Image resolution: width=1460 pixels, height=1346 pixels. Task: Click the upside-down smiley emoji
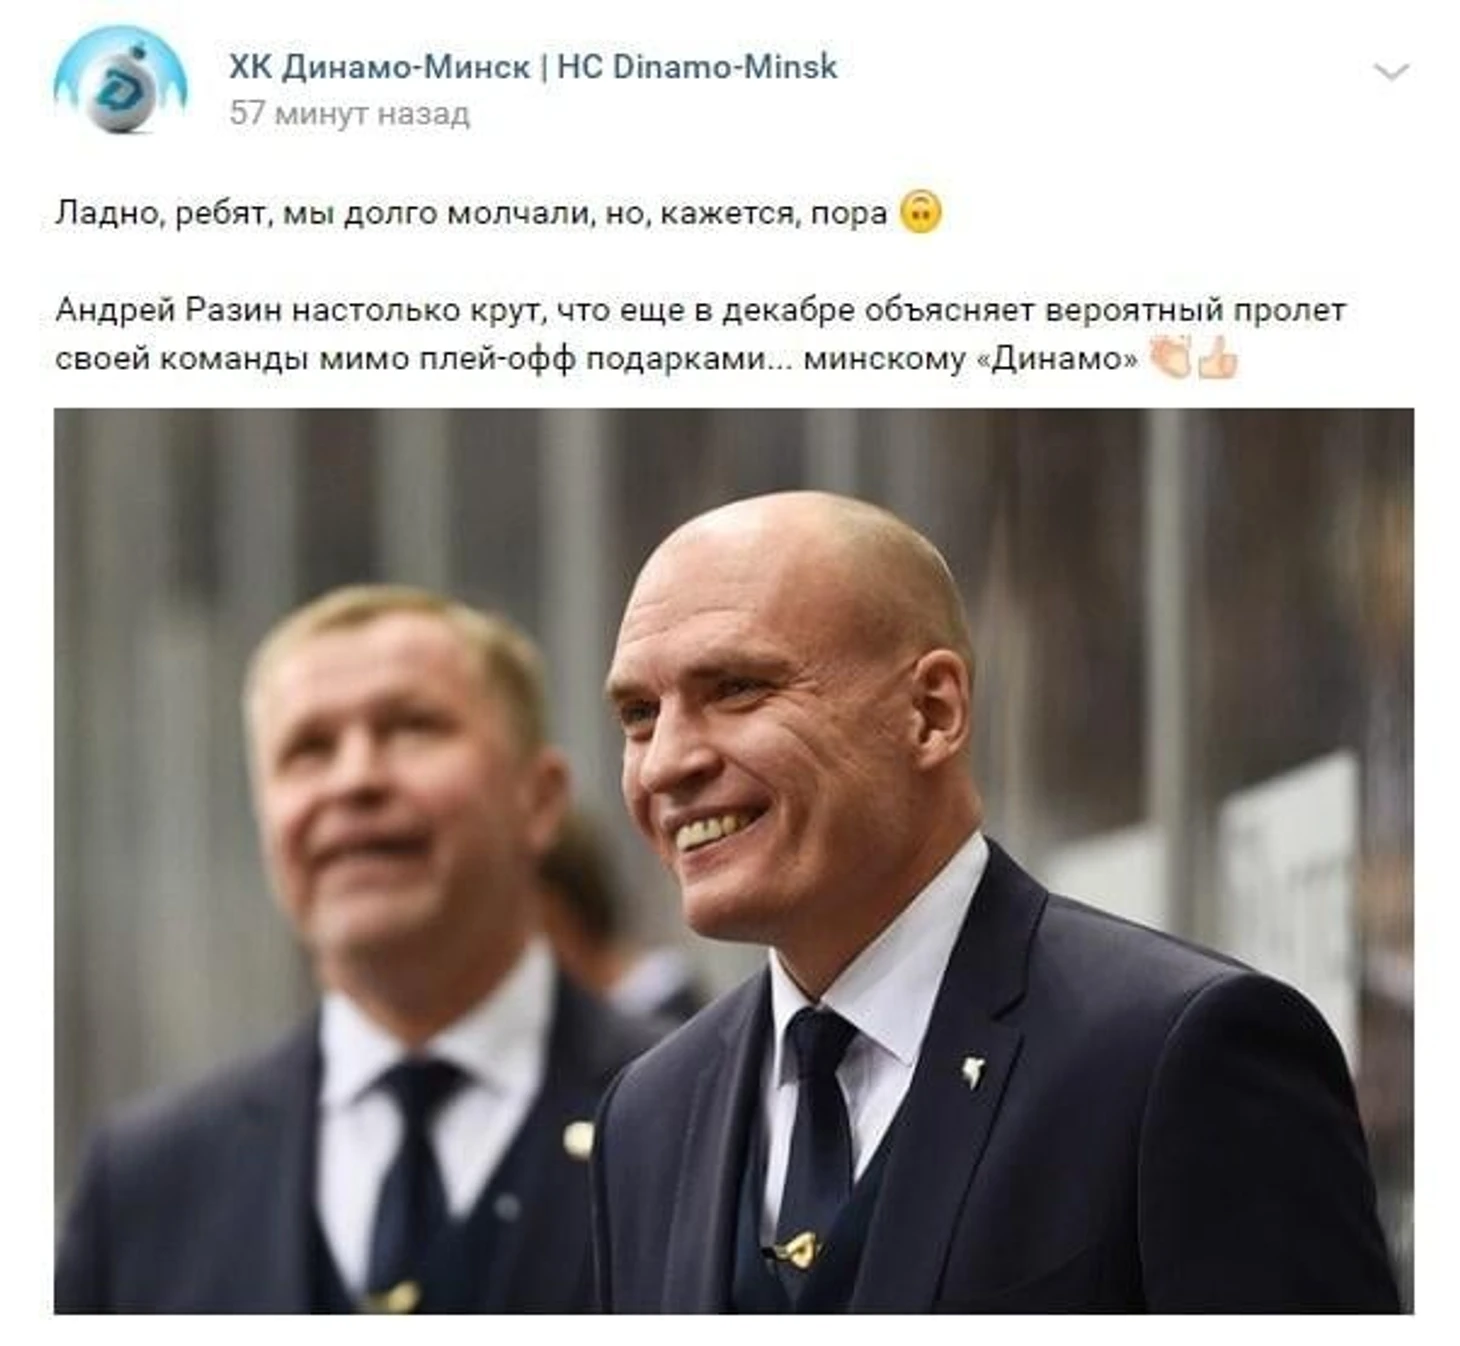pos(921,213)
